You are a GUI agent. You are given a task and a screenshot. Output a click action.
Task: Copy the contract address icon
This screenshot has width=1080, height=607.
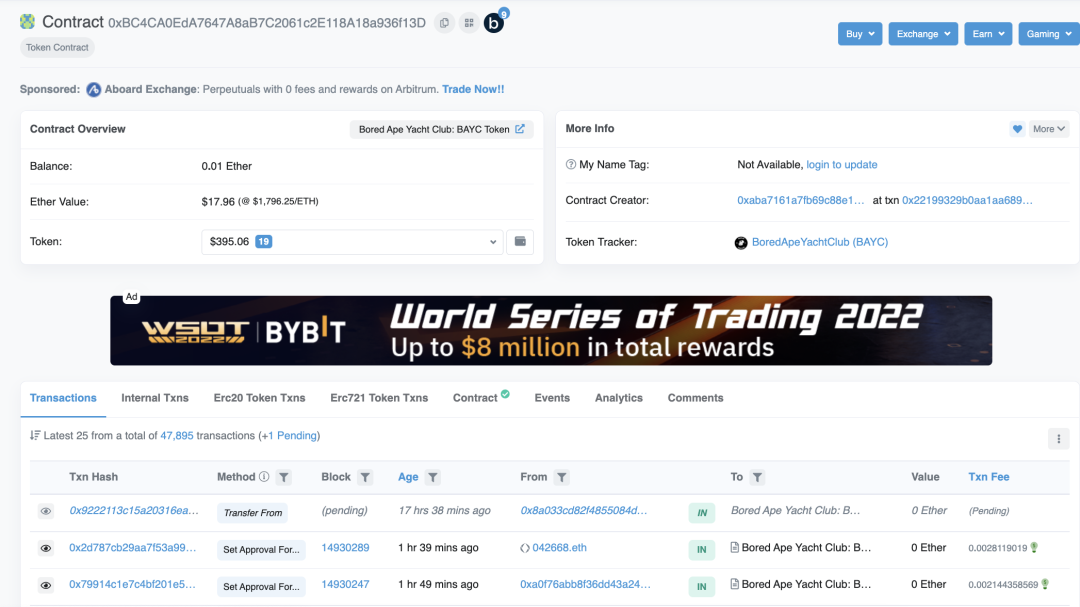(x=444, y=23)
